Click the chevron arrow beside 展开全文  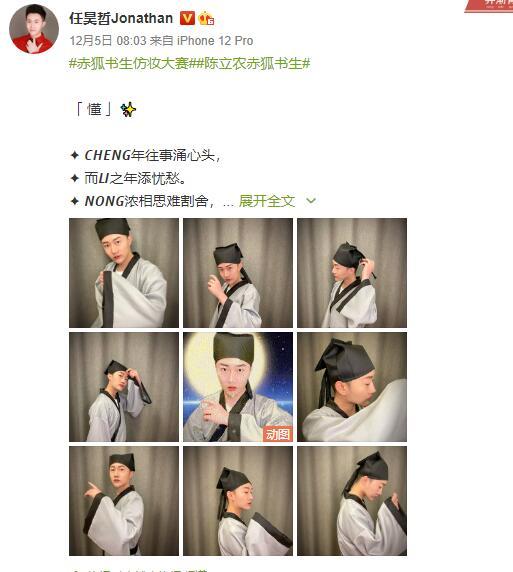point(311,201)
